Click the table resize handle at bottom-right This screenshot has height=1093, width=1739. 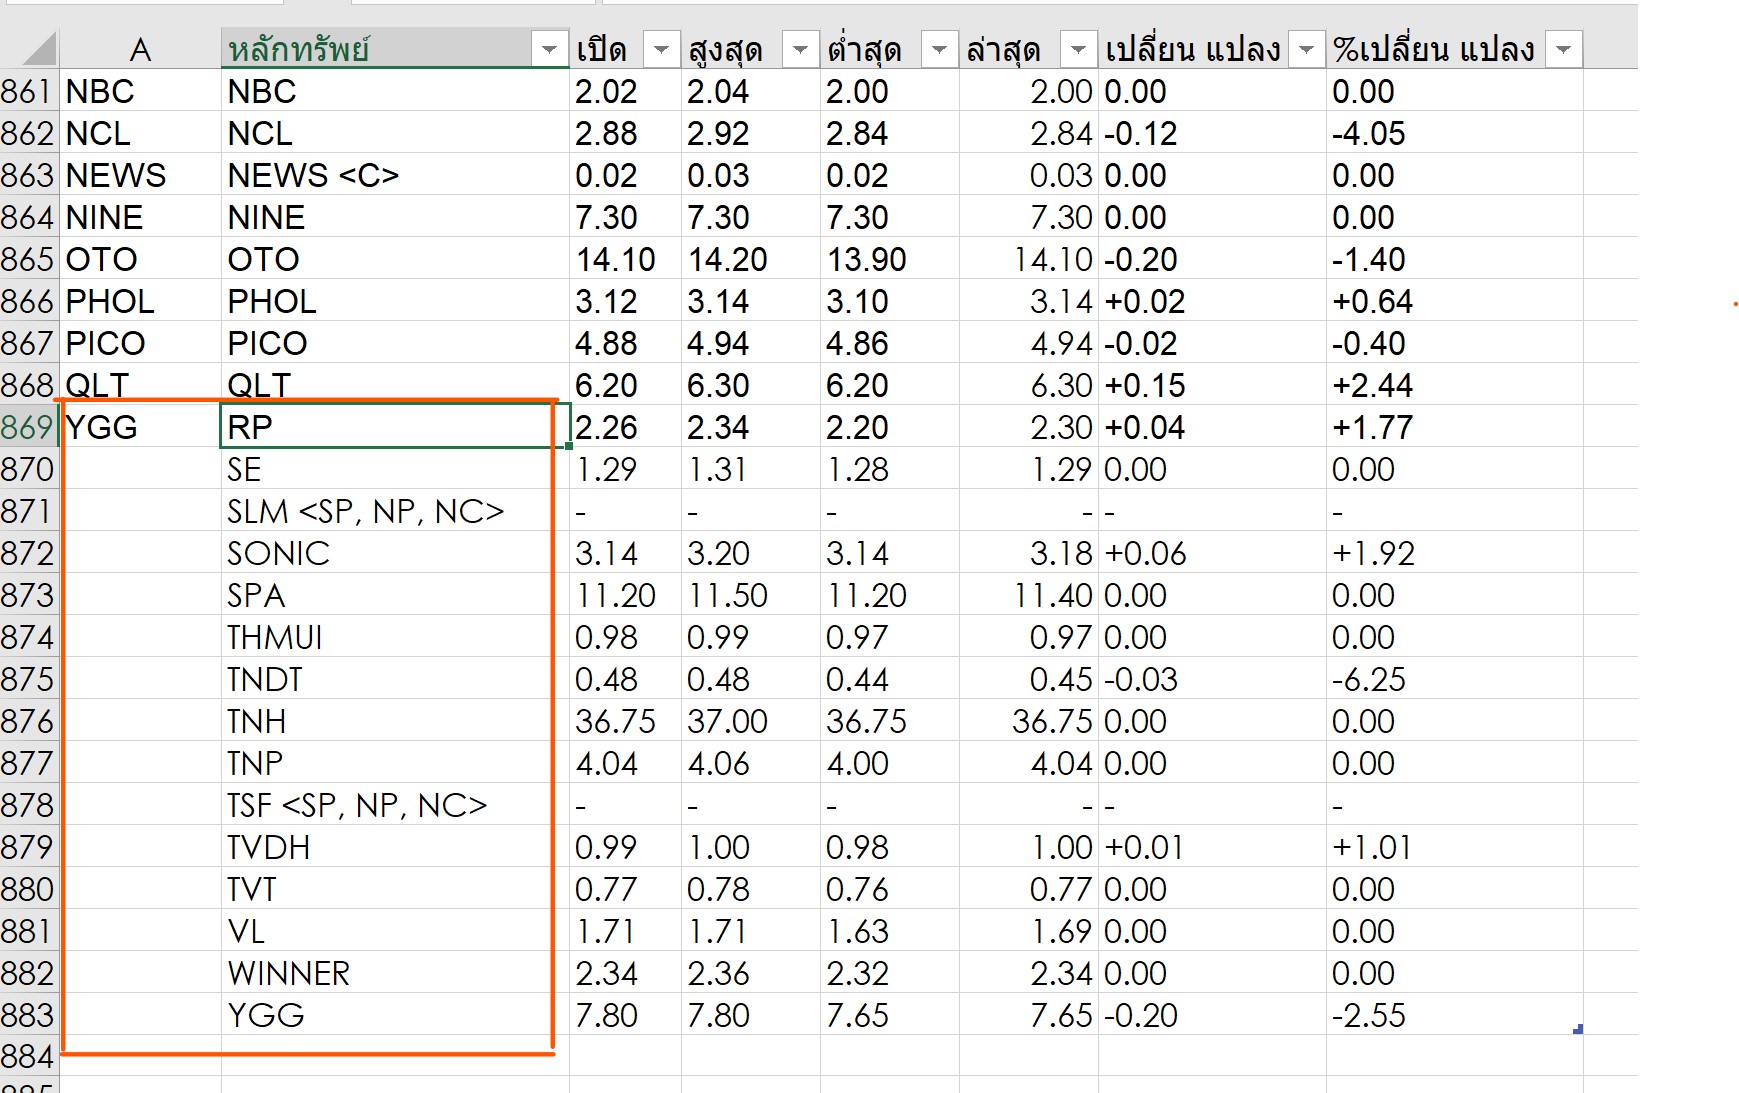pyautogui.click(x=1577, y=1029)
